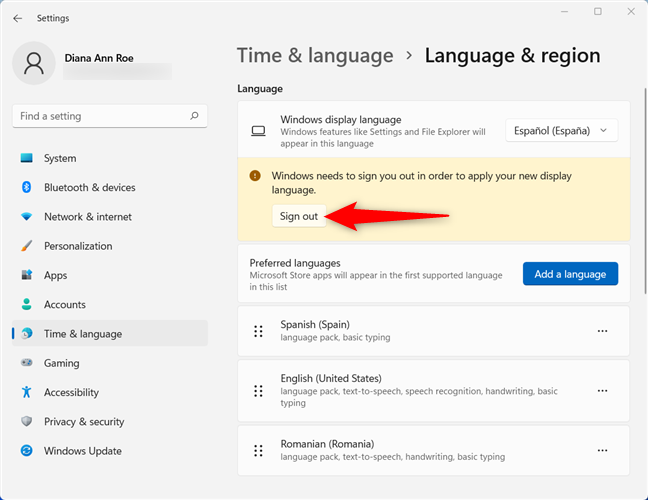
Task: Open Accounts label
Action: [x=65, y=304]
